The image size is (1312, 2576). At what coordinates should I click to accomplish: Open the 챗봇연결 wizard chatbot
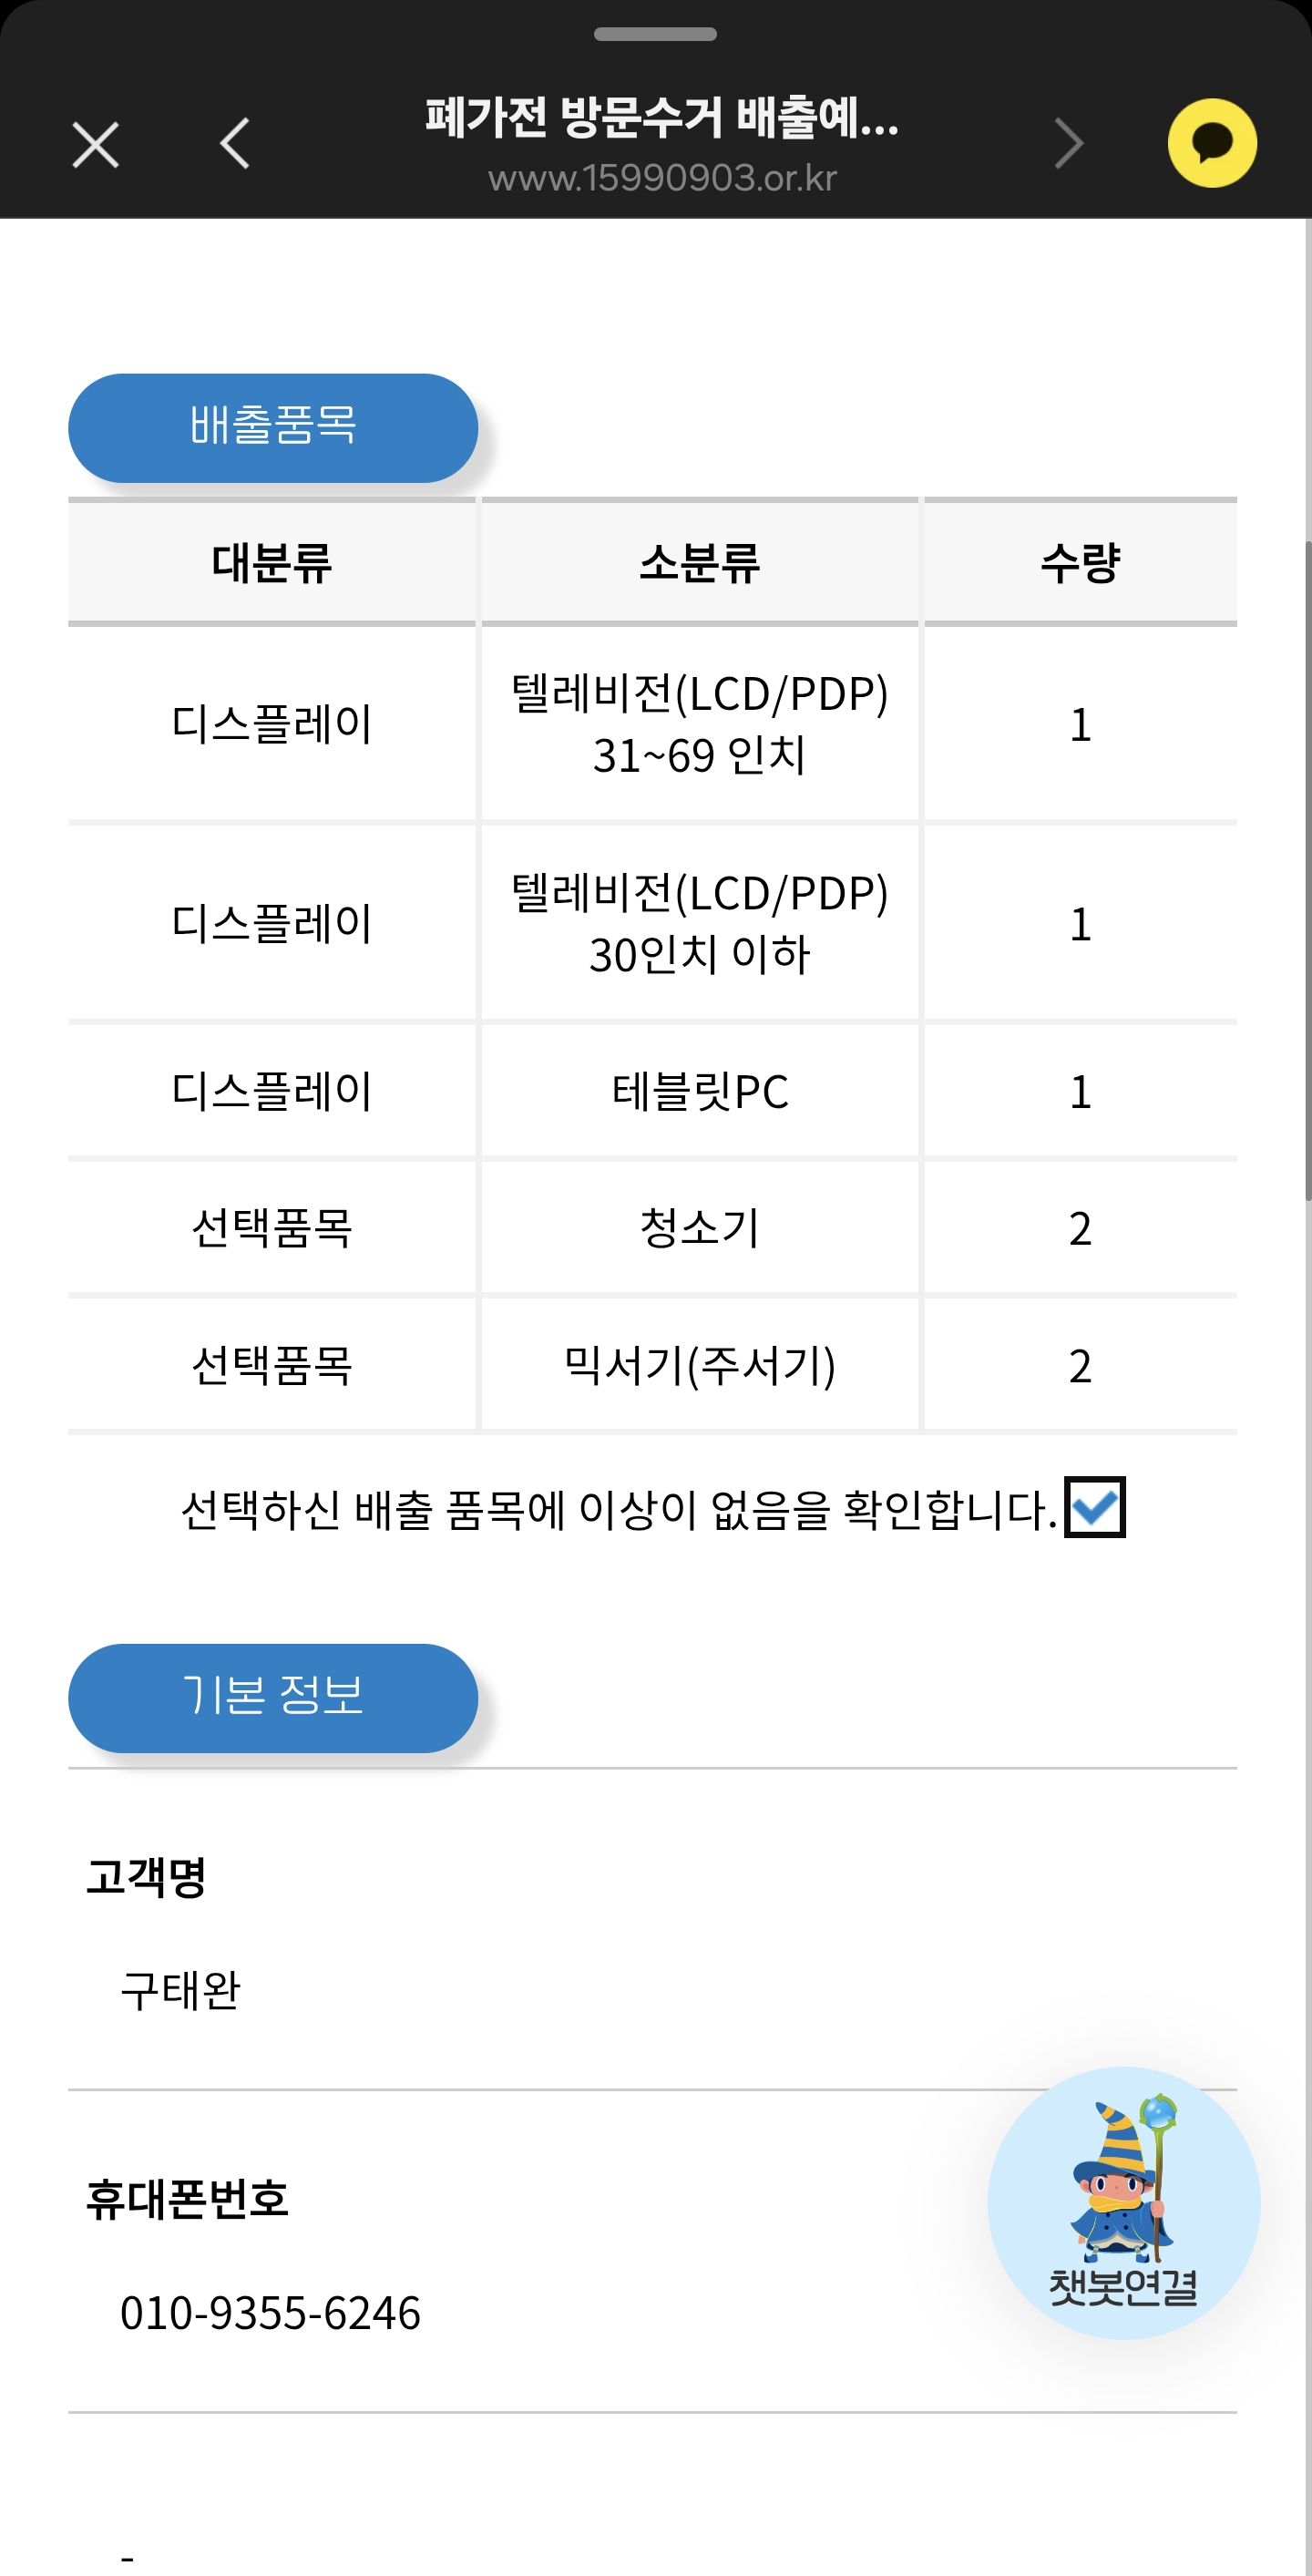(x=1123, y=2202)
